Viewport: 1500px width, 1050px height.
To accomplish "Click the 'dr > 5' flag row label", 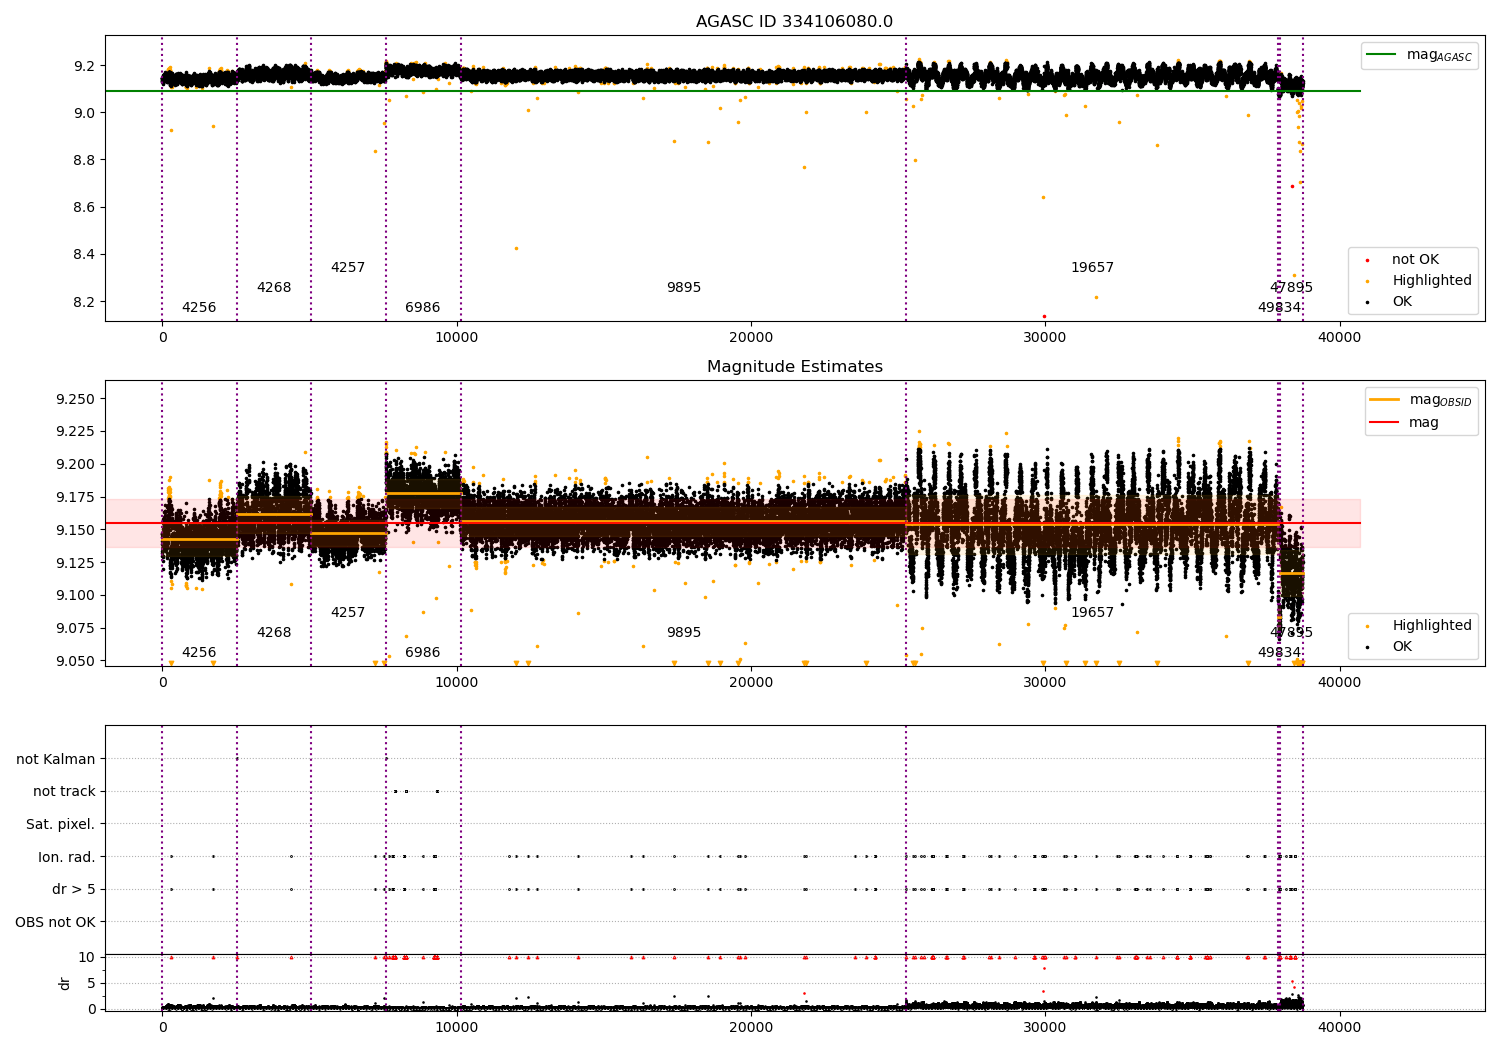I will (74, 890).
